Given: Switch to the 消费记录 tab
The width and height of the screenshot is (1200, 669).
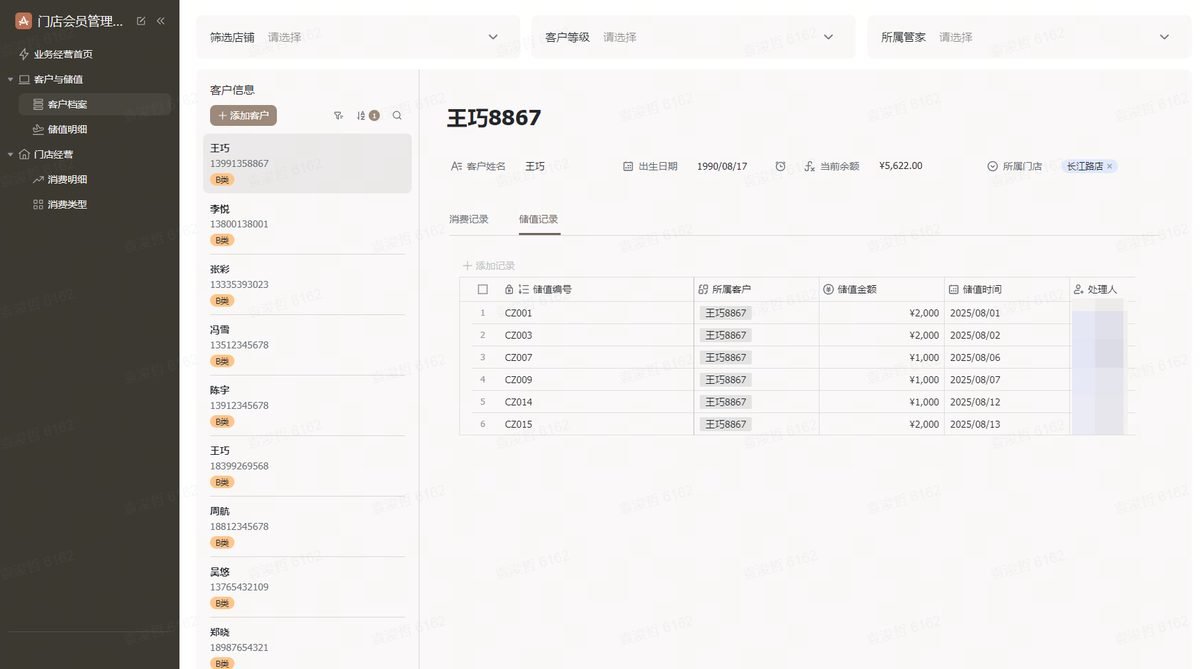Looking at the screenshot, I should pos(468,219).
